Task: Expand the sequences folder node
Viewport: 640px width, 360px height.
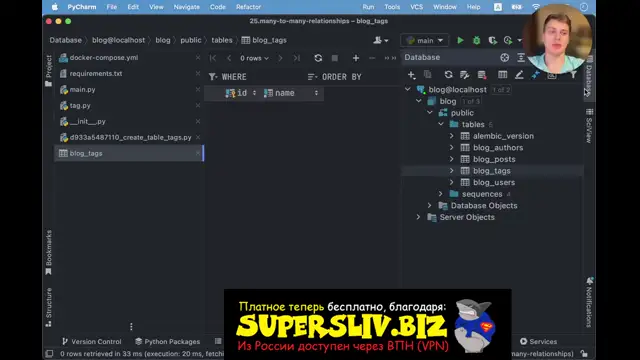Action: point(440,194)
